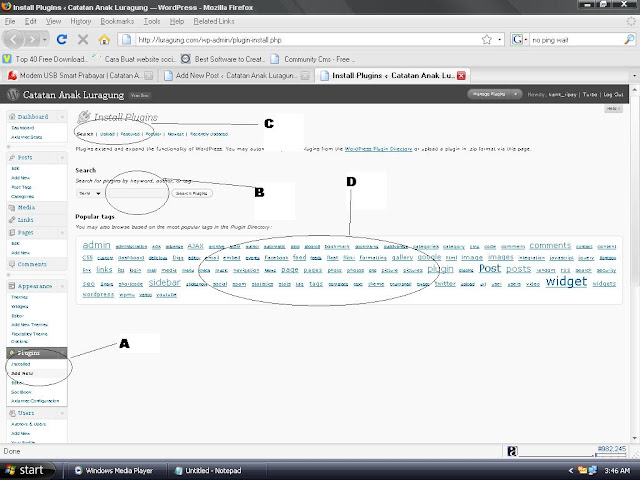
Task: Open Catatan Anak Luragung site title
Action: point(73,95)
